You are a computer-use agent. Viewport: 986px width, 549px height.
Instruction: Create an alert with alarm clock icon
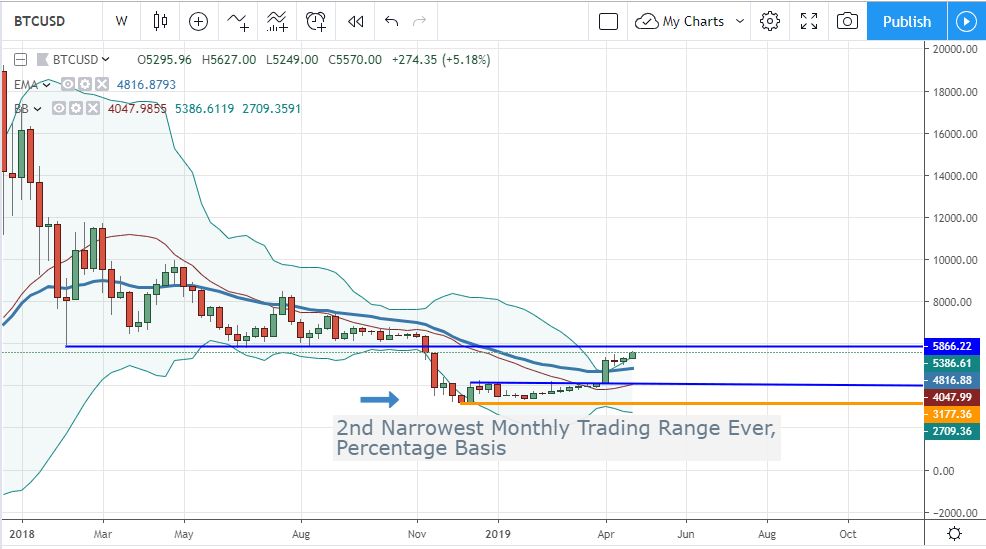[x=316, y=21]
